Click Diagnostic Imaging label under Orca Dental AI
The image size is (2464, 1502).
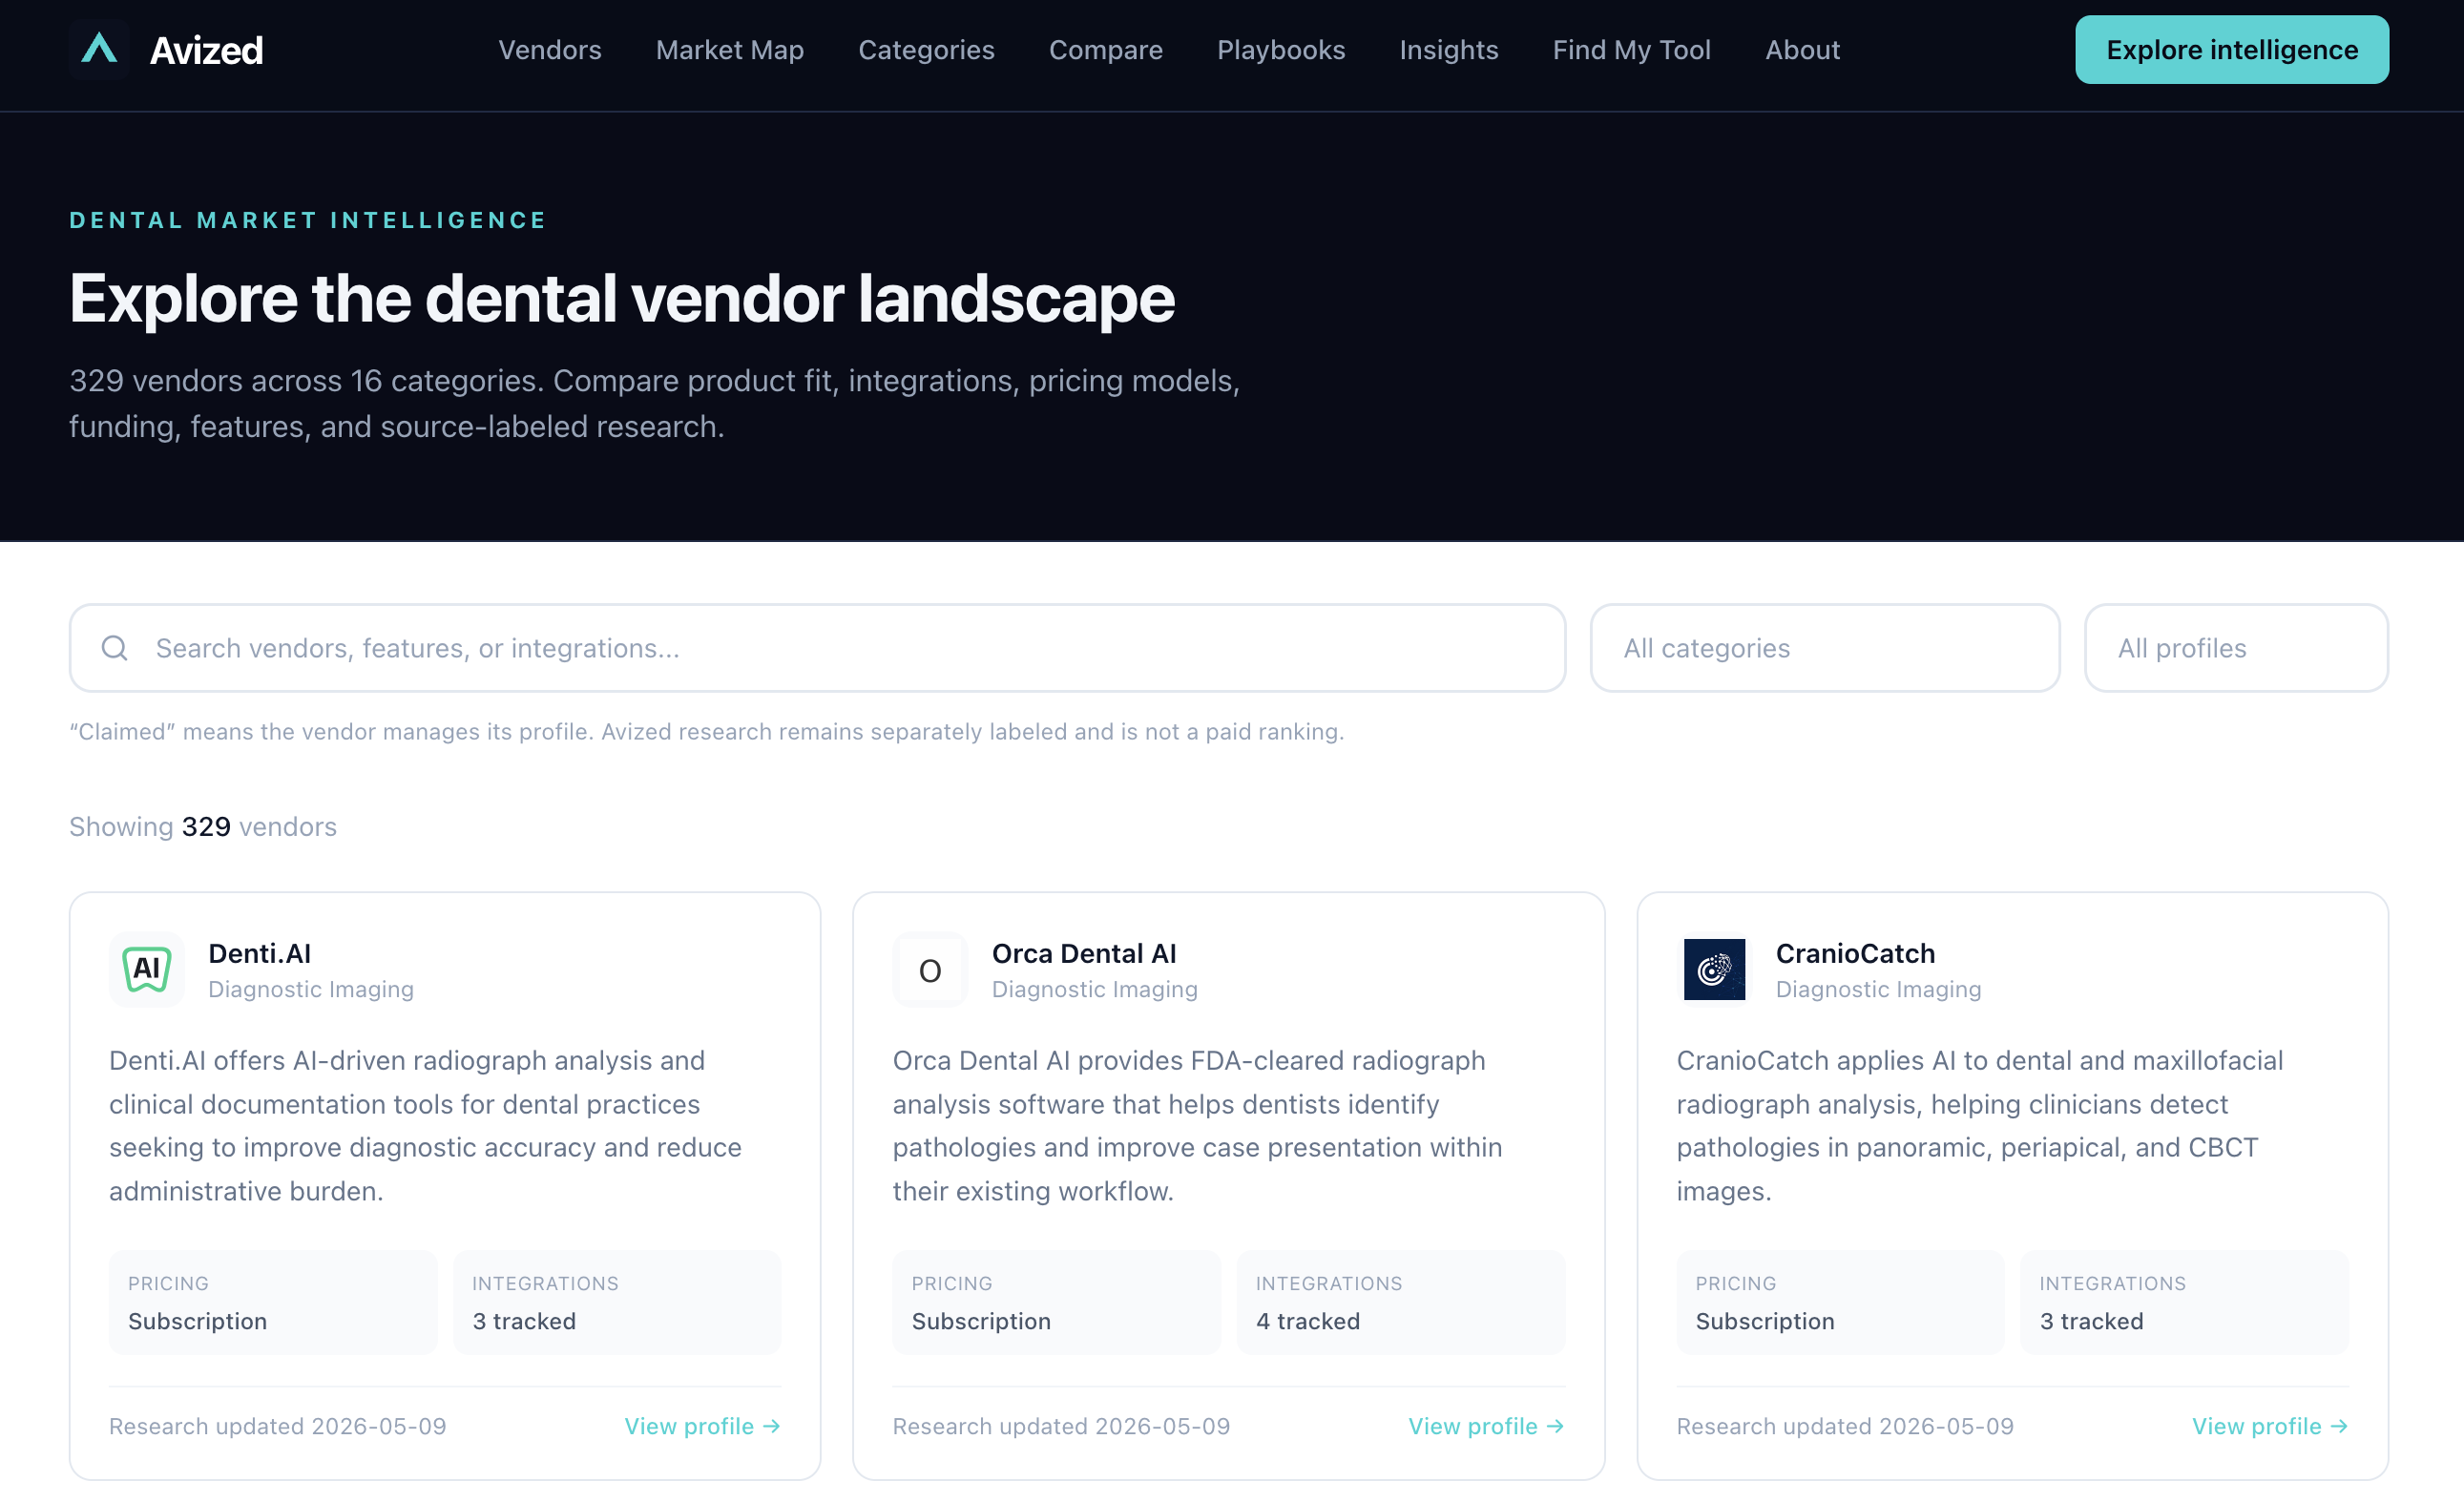(1095, 989)
